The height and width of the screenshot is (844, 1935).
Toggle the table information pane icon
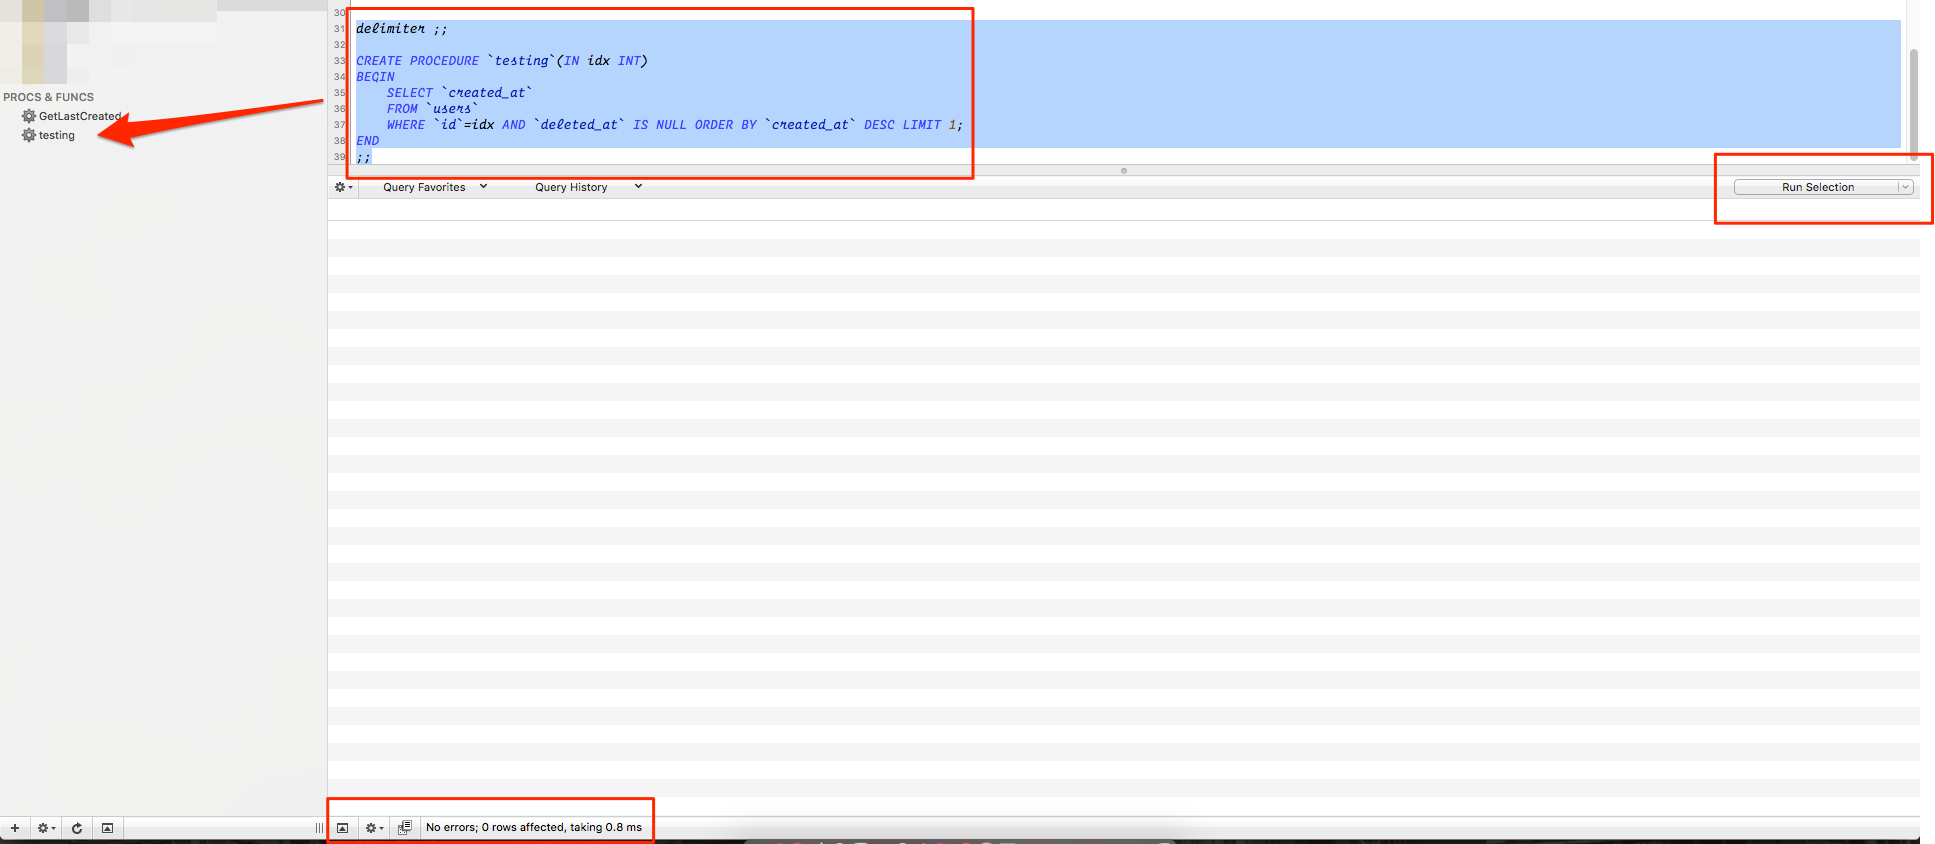coord(107,828)
